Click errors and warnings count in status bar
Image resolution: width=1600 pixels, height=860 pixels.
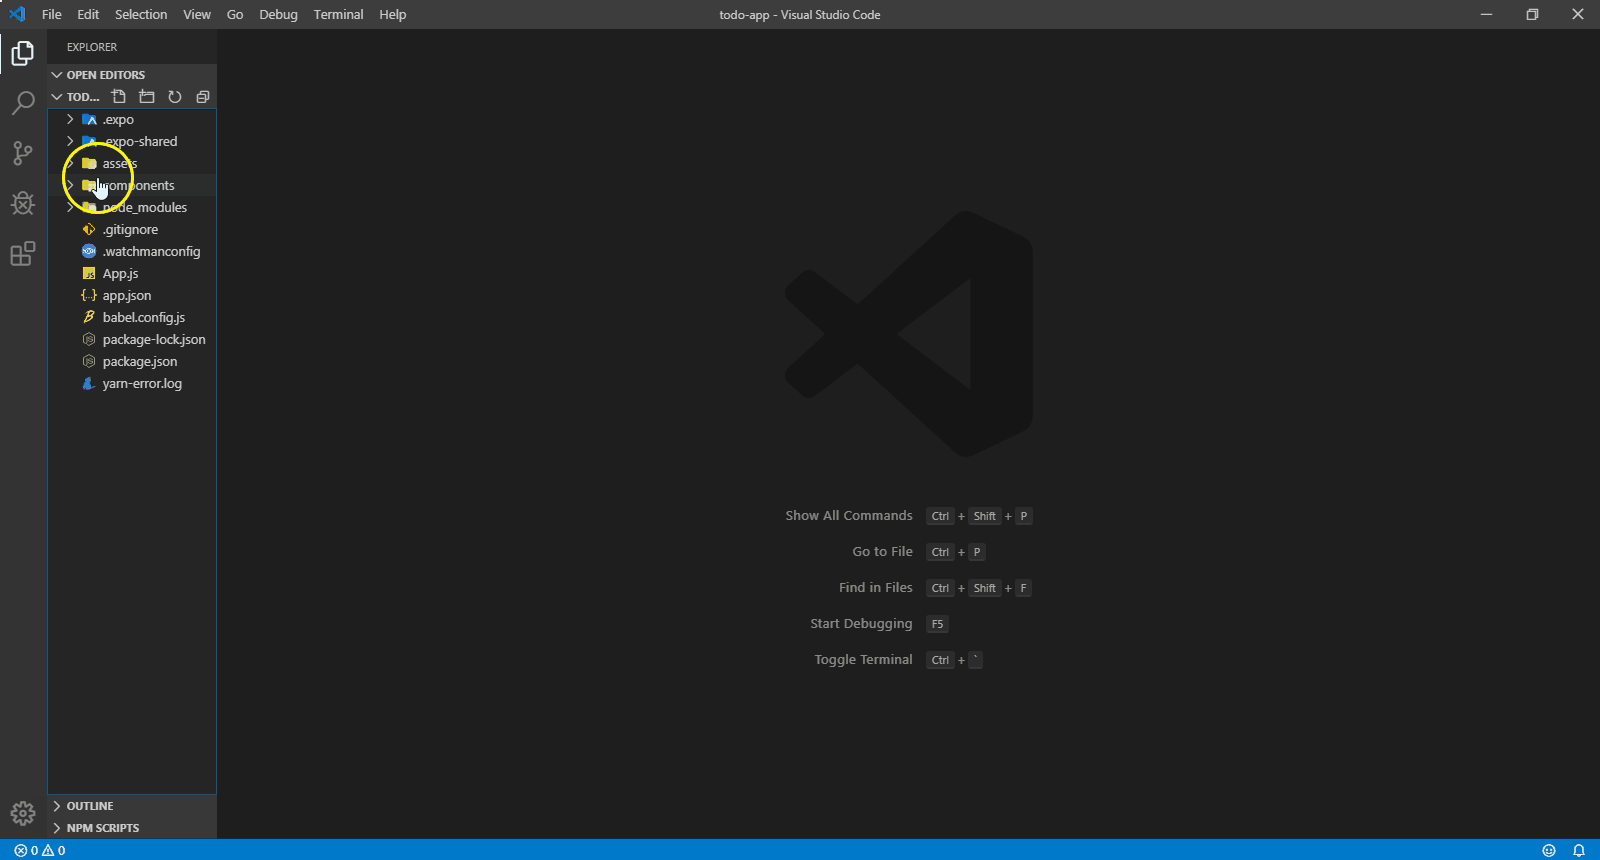[x=40, y=850]
